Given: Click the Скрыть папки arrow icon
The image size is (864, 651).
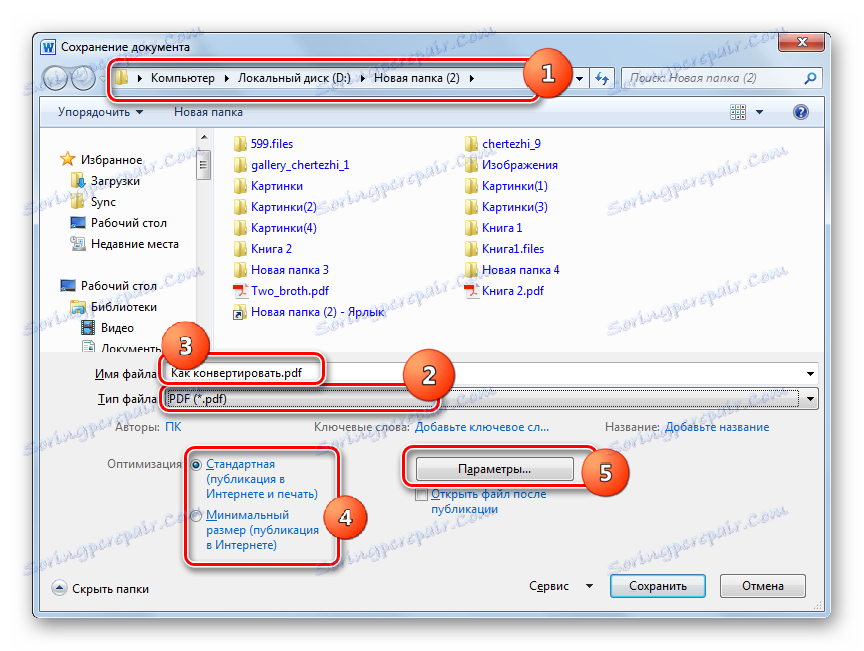Looking at the screenshot, I should click(x=60, y=588).
